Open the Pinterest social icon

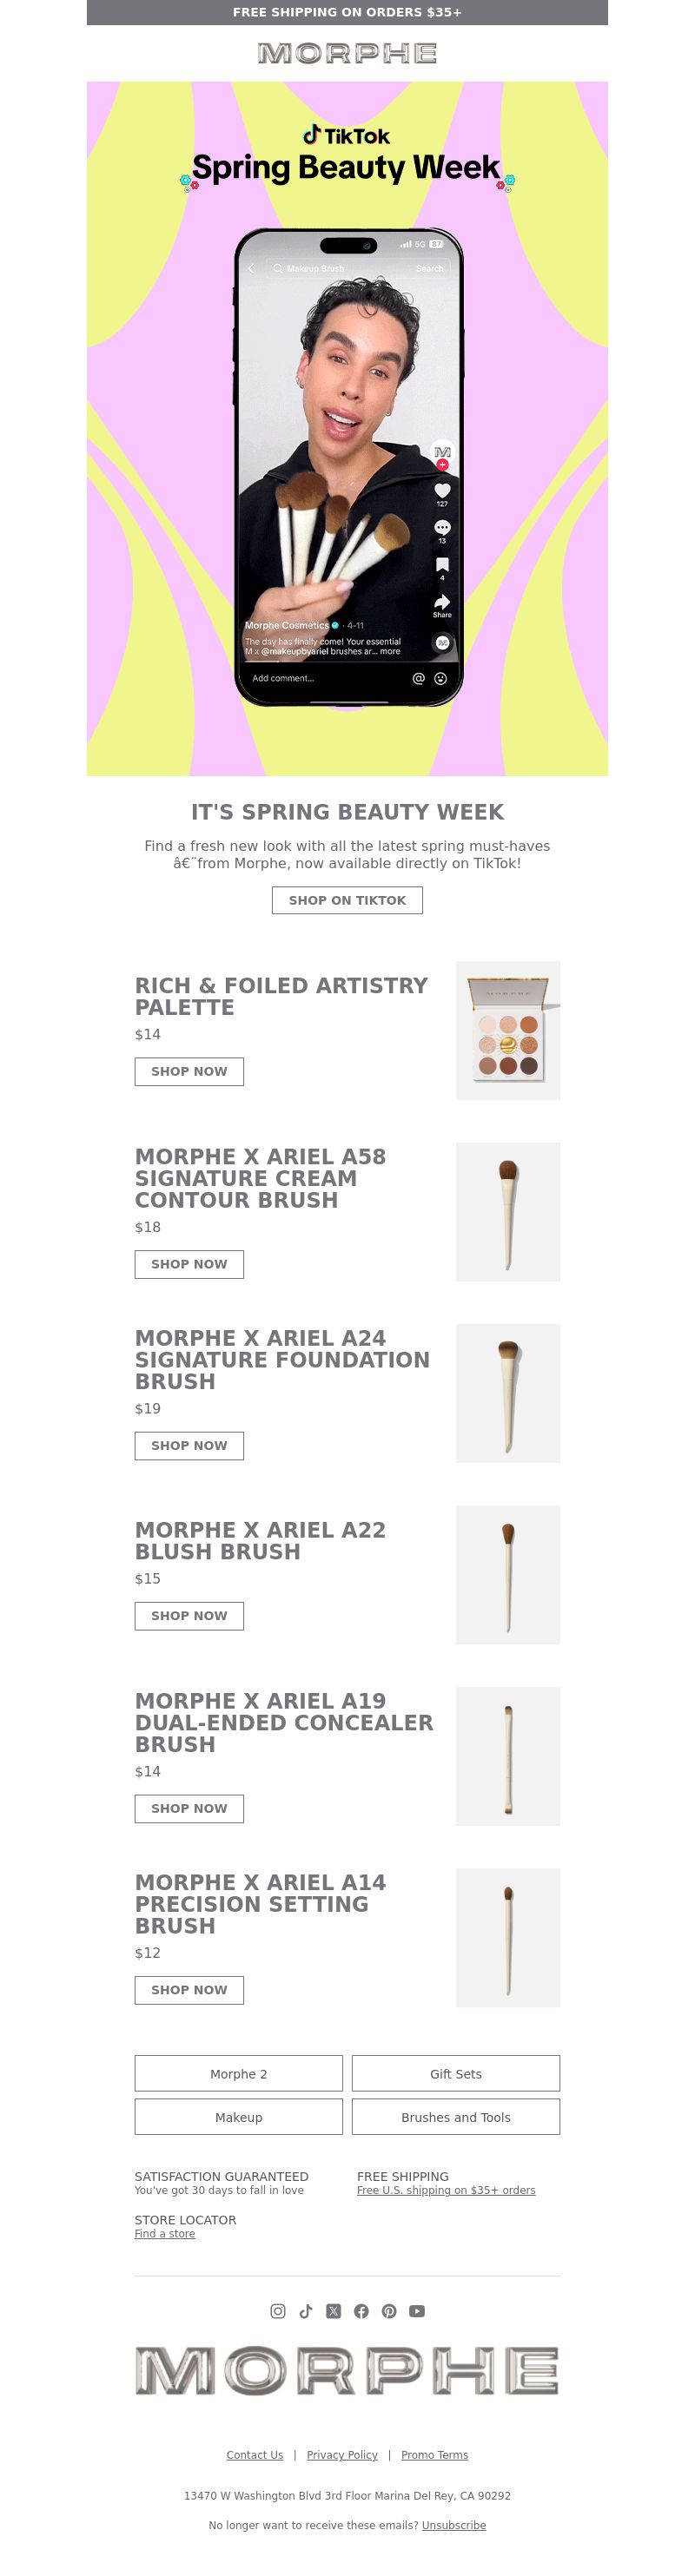click(x=389, y=2311)
